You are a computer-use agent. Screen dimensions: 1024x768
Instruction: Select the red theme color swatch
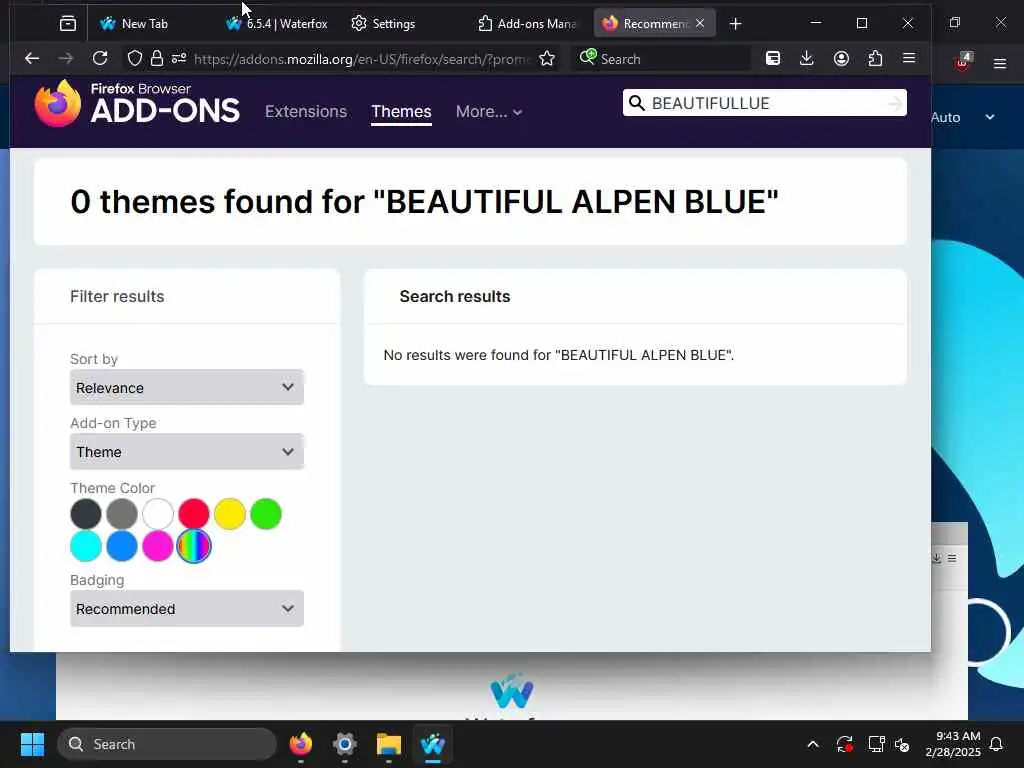tap(194, 514)
